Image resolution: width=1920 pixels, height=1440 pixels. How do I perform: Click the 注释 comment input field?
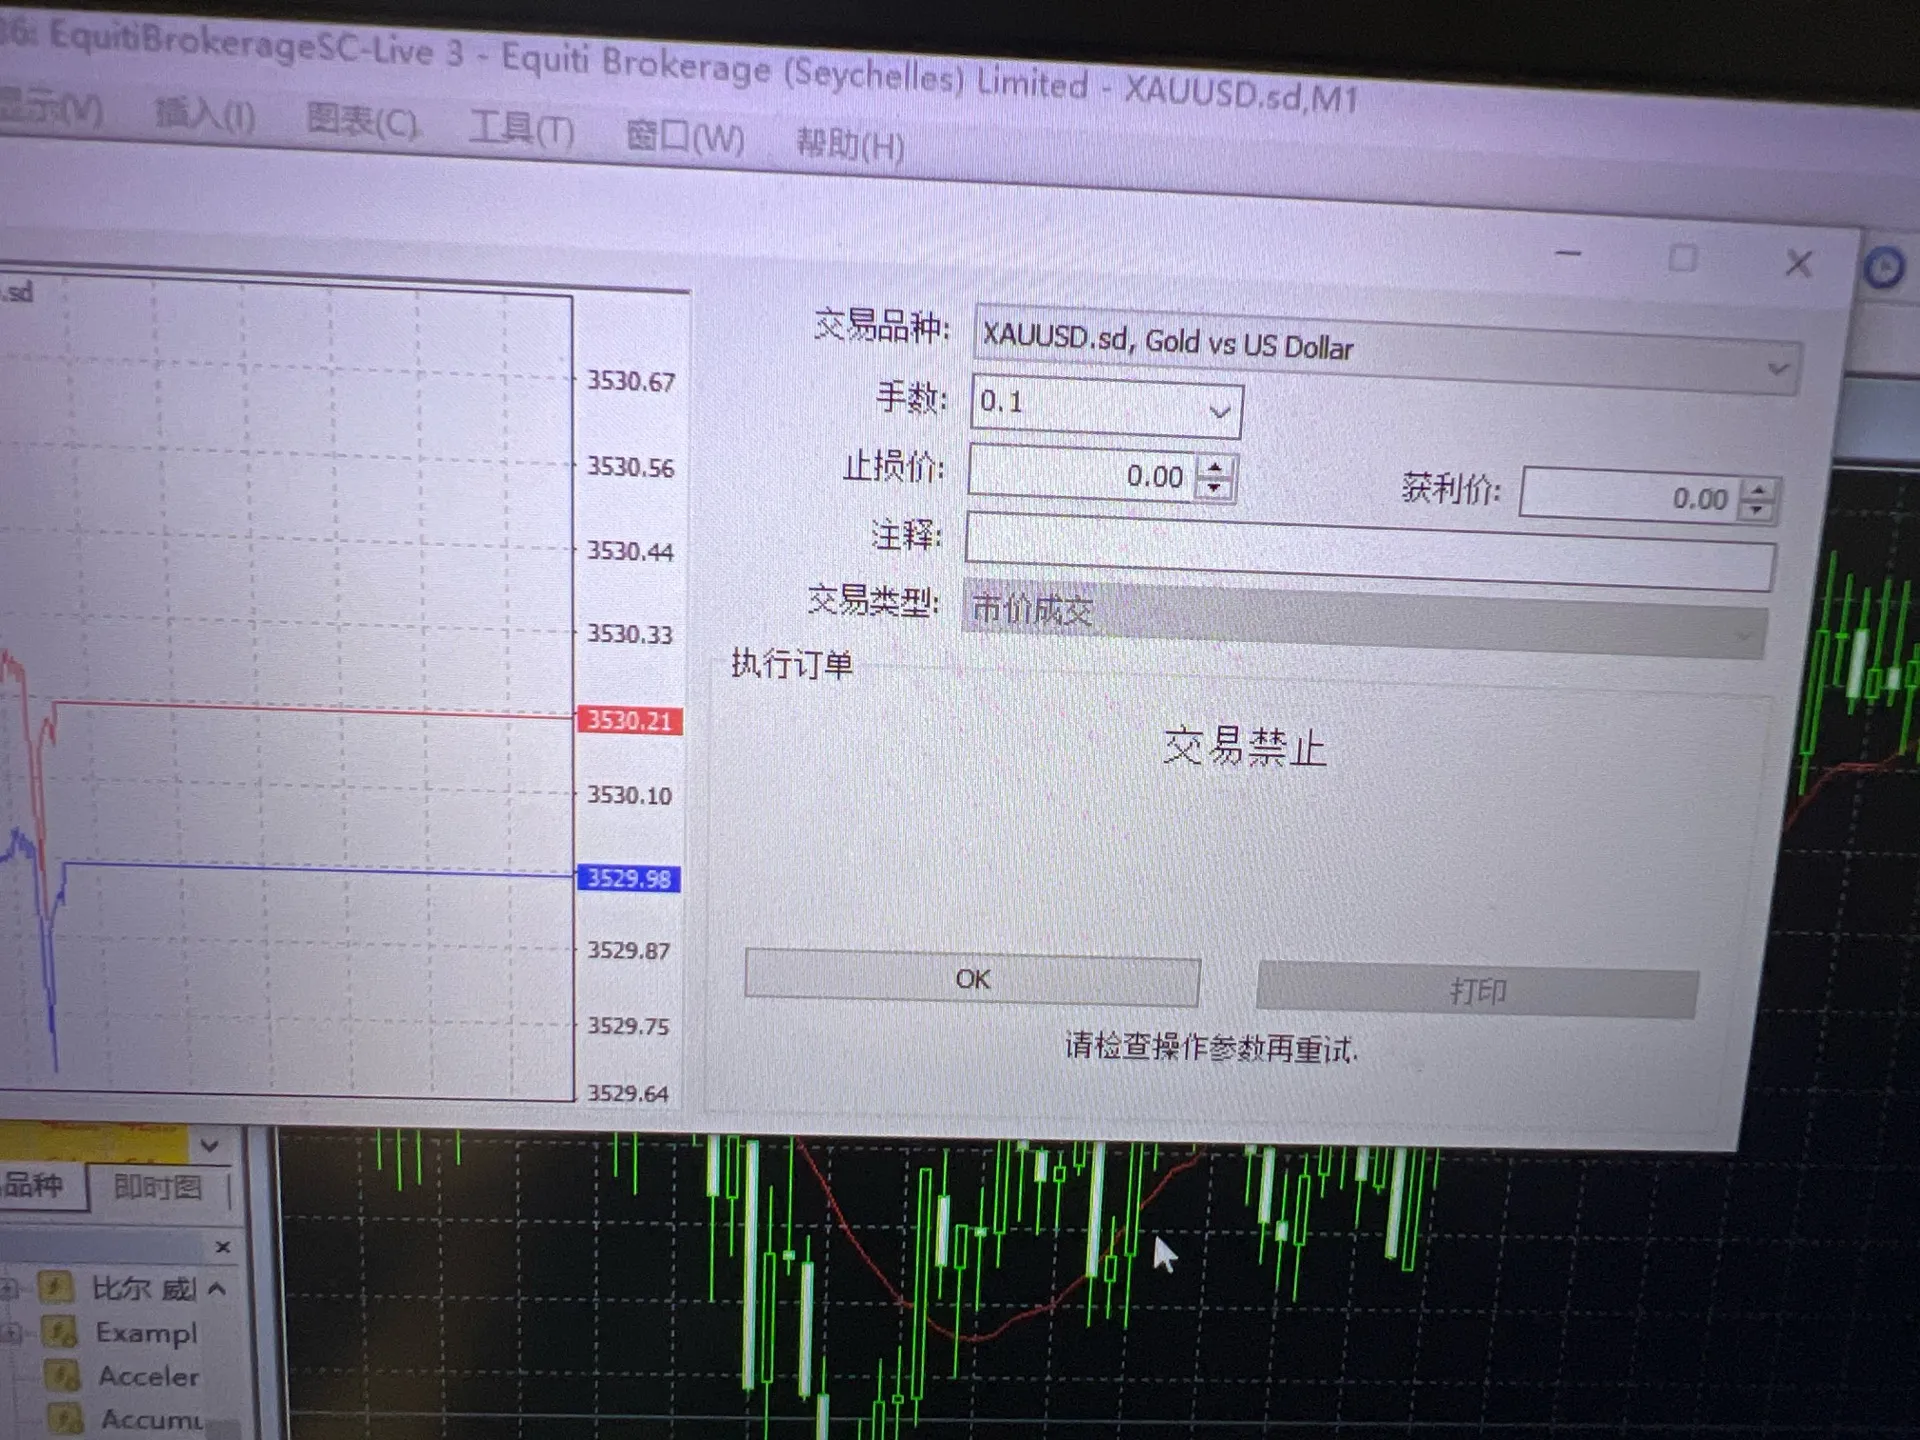pyautogui.click(x=1370, y=553)
